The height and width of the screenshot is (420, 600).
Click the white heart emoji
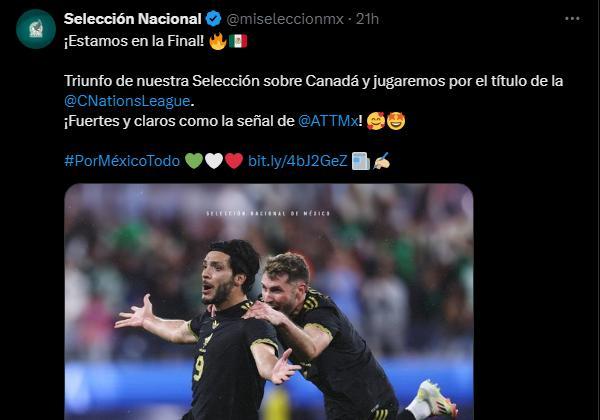point(214,161)
